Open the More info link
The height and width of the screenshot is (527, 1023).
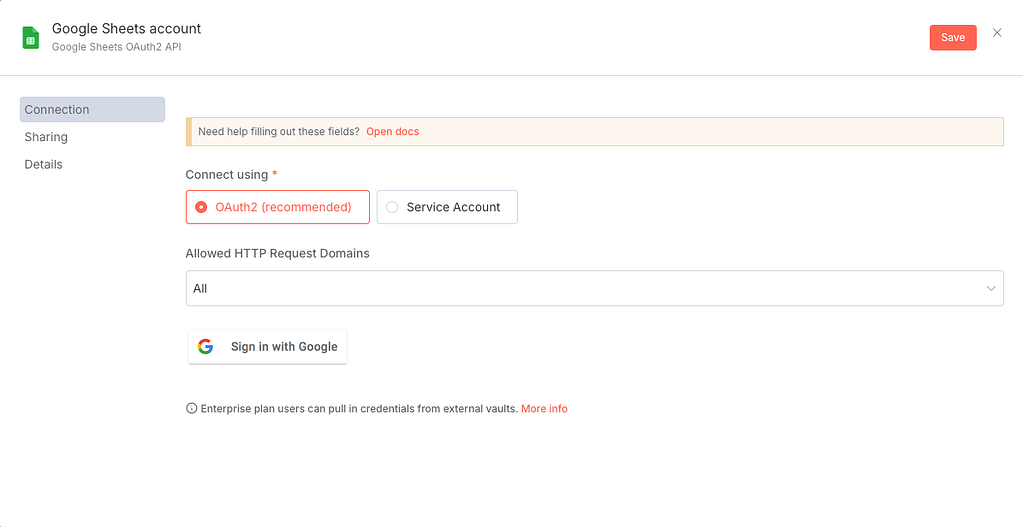544,409
